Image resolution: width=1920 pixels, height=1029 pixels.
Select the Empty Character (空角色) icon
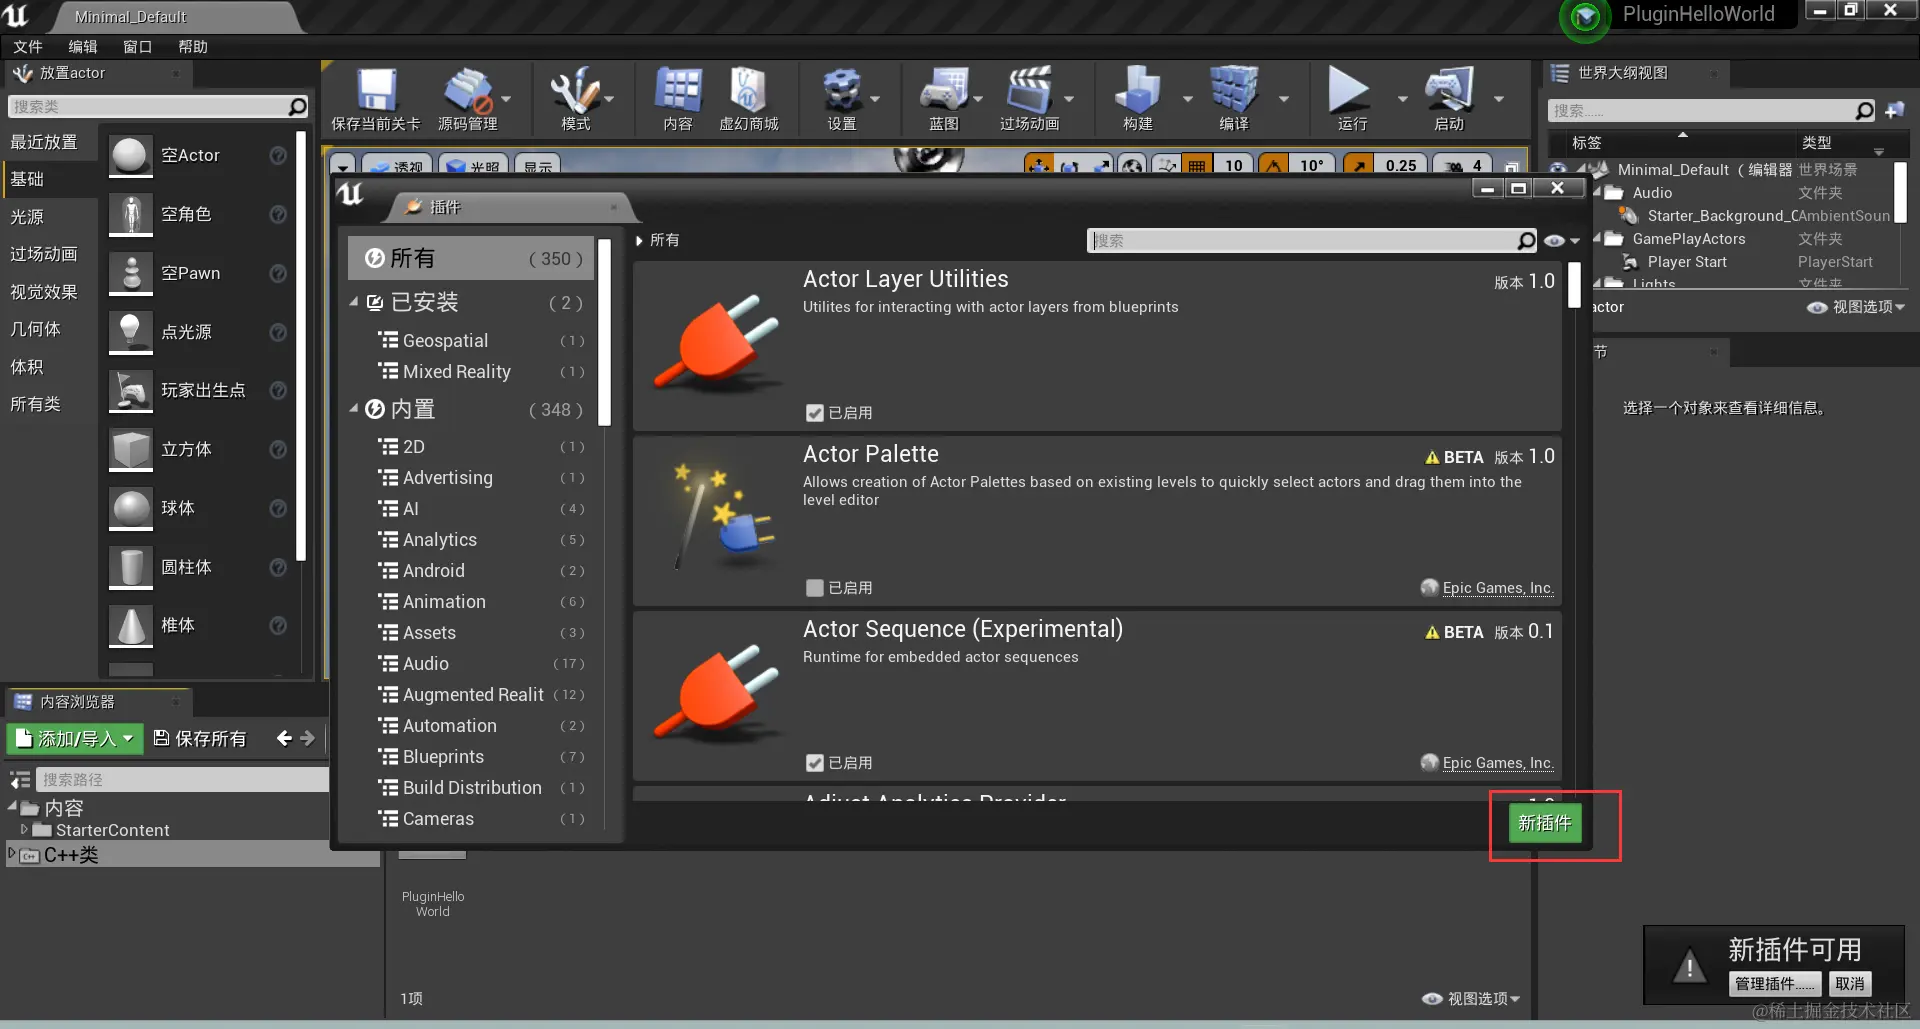pos(131,215)
